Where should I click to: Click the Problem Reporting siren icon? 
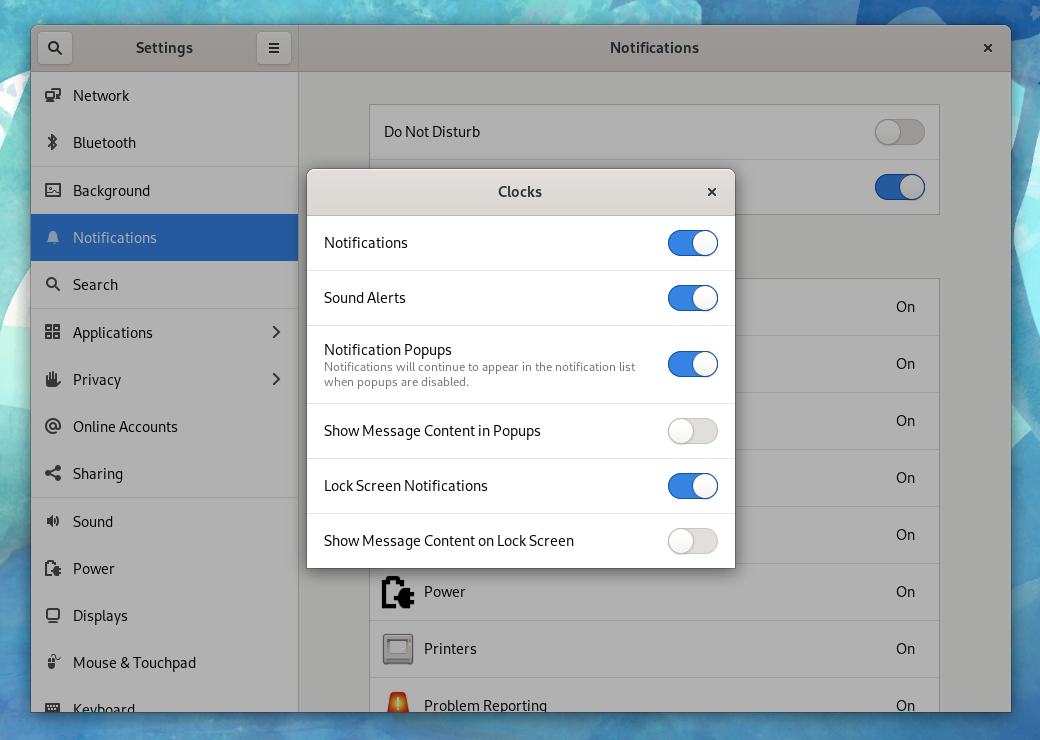(396, 703)
